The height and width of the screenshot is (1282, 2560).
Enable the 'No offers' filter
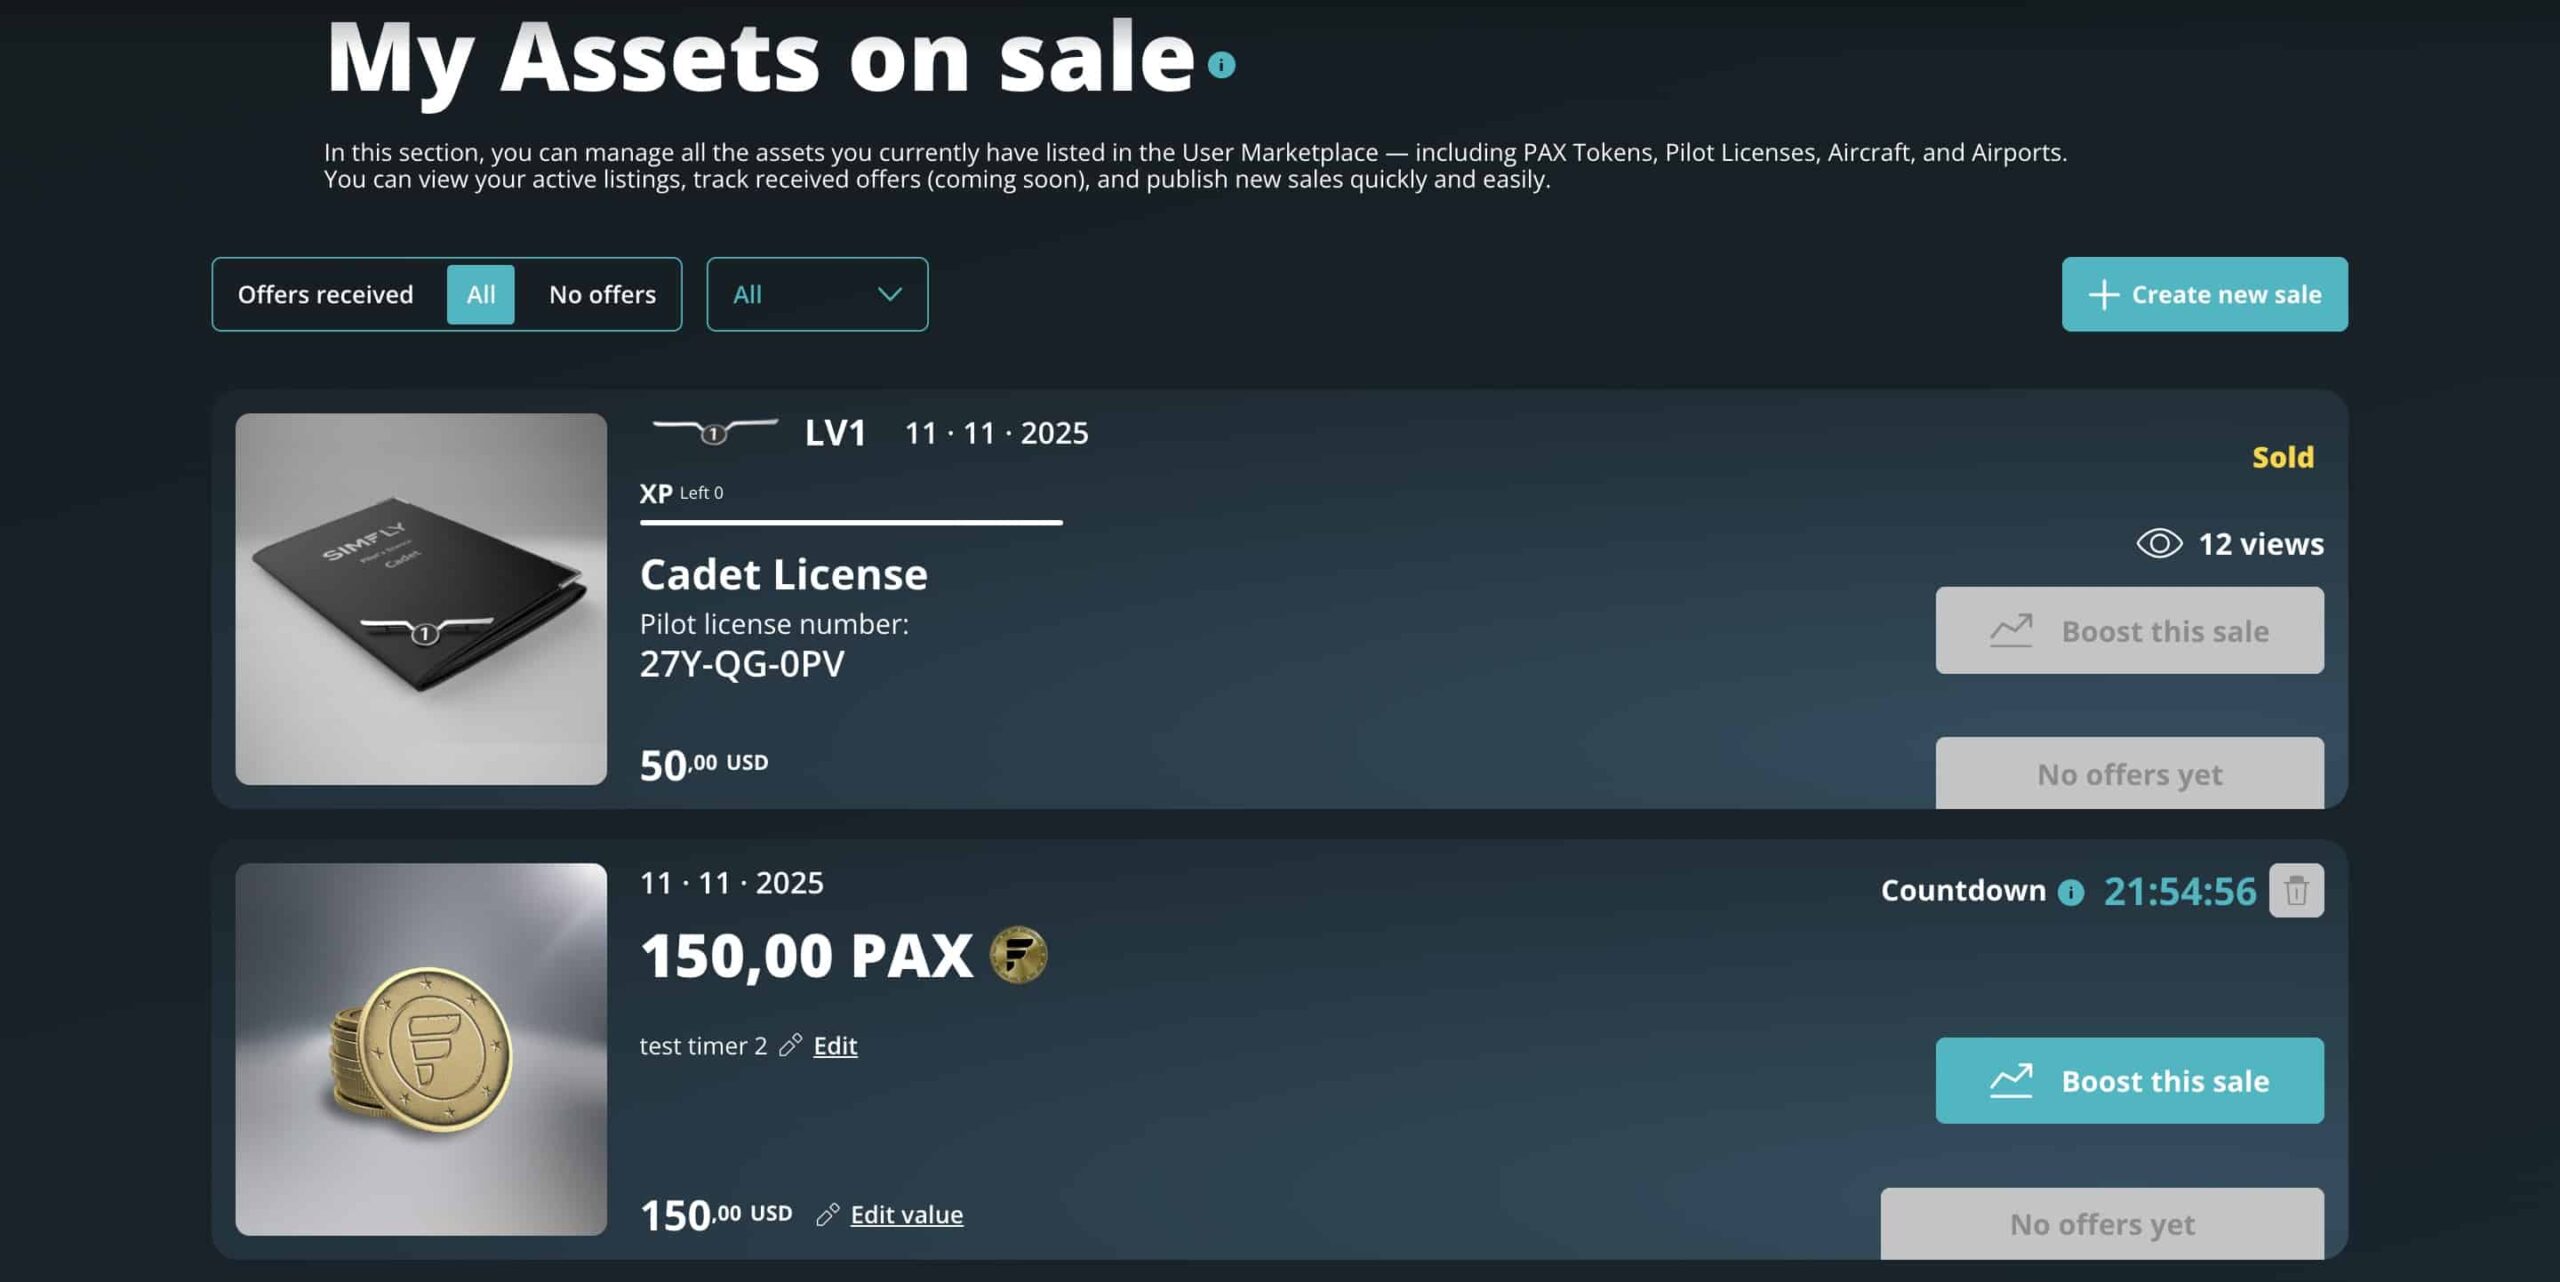600,293
